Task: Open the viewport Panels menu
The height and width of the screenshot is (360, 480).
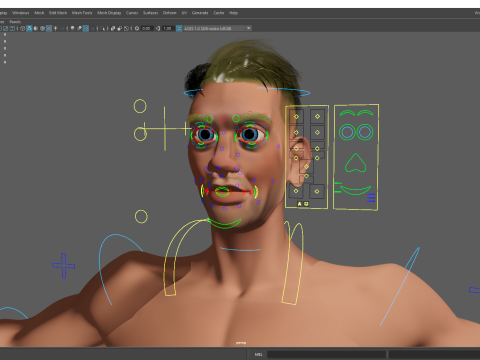Action: tap(15, 22)
